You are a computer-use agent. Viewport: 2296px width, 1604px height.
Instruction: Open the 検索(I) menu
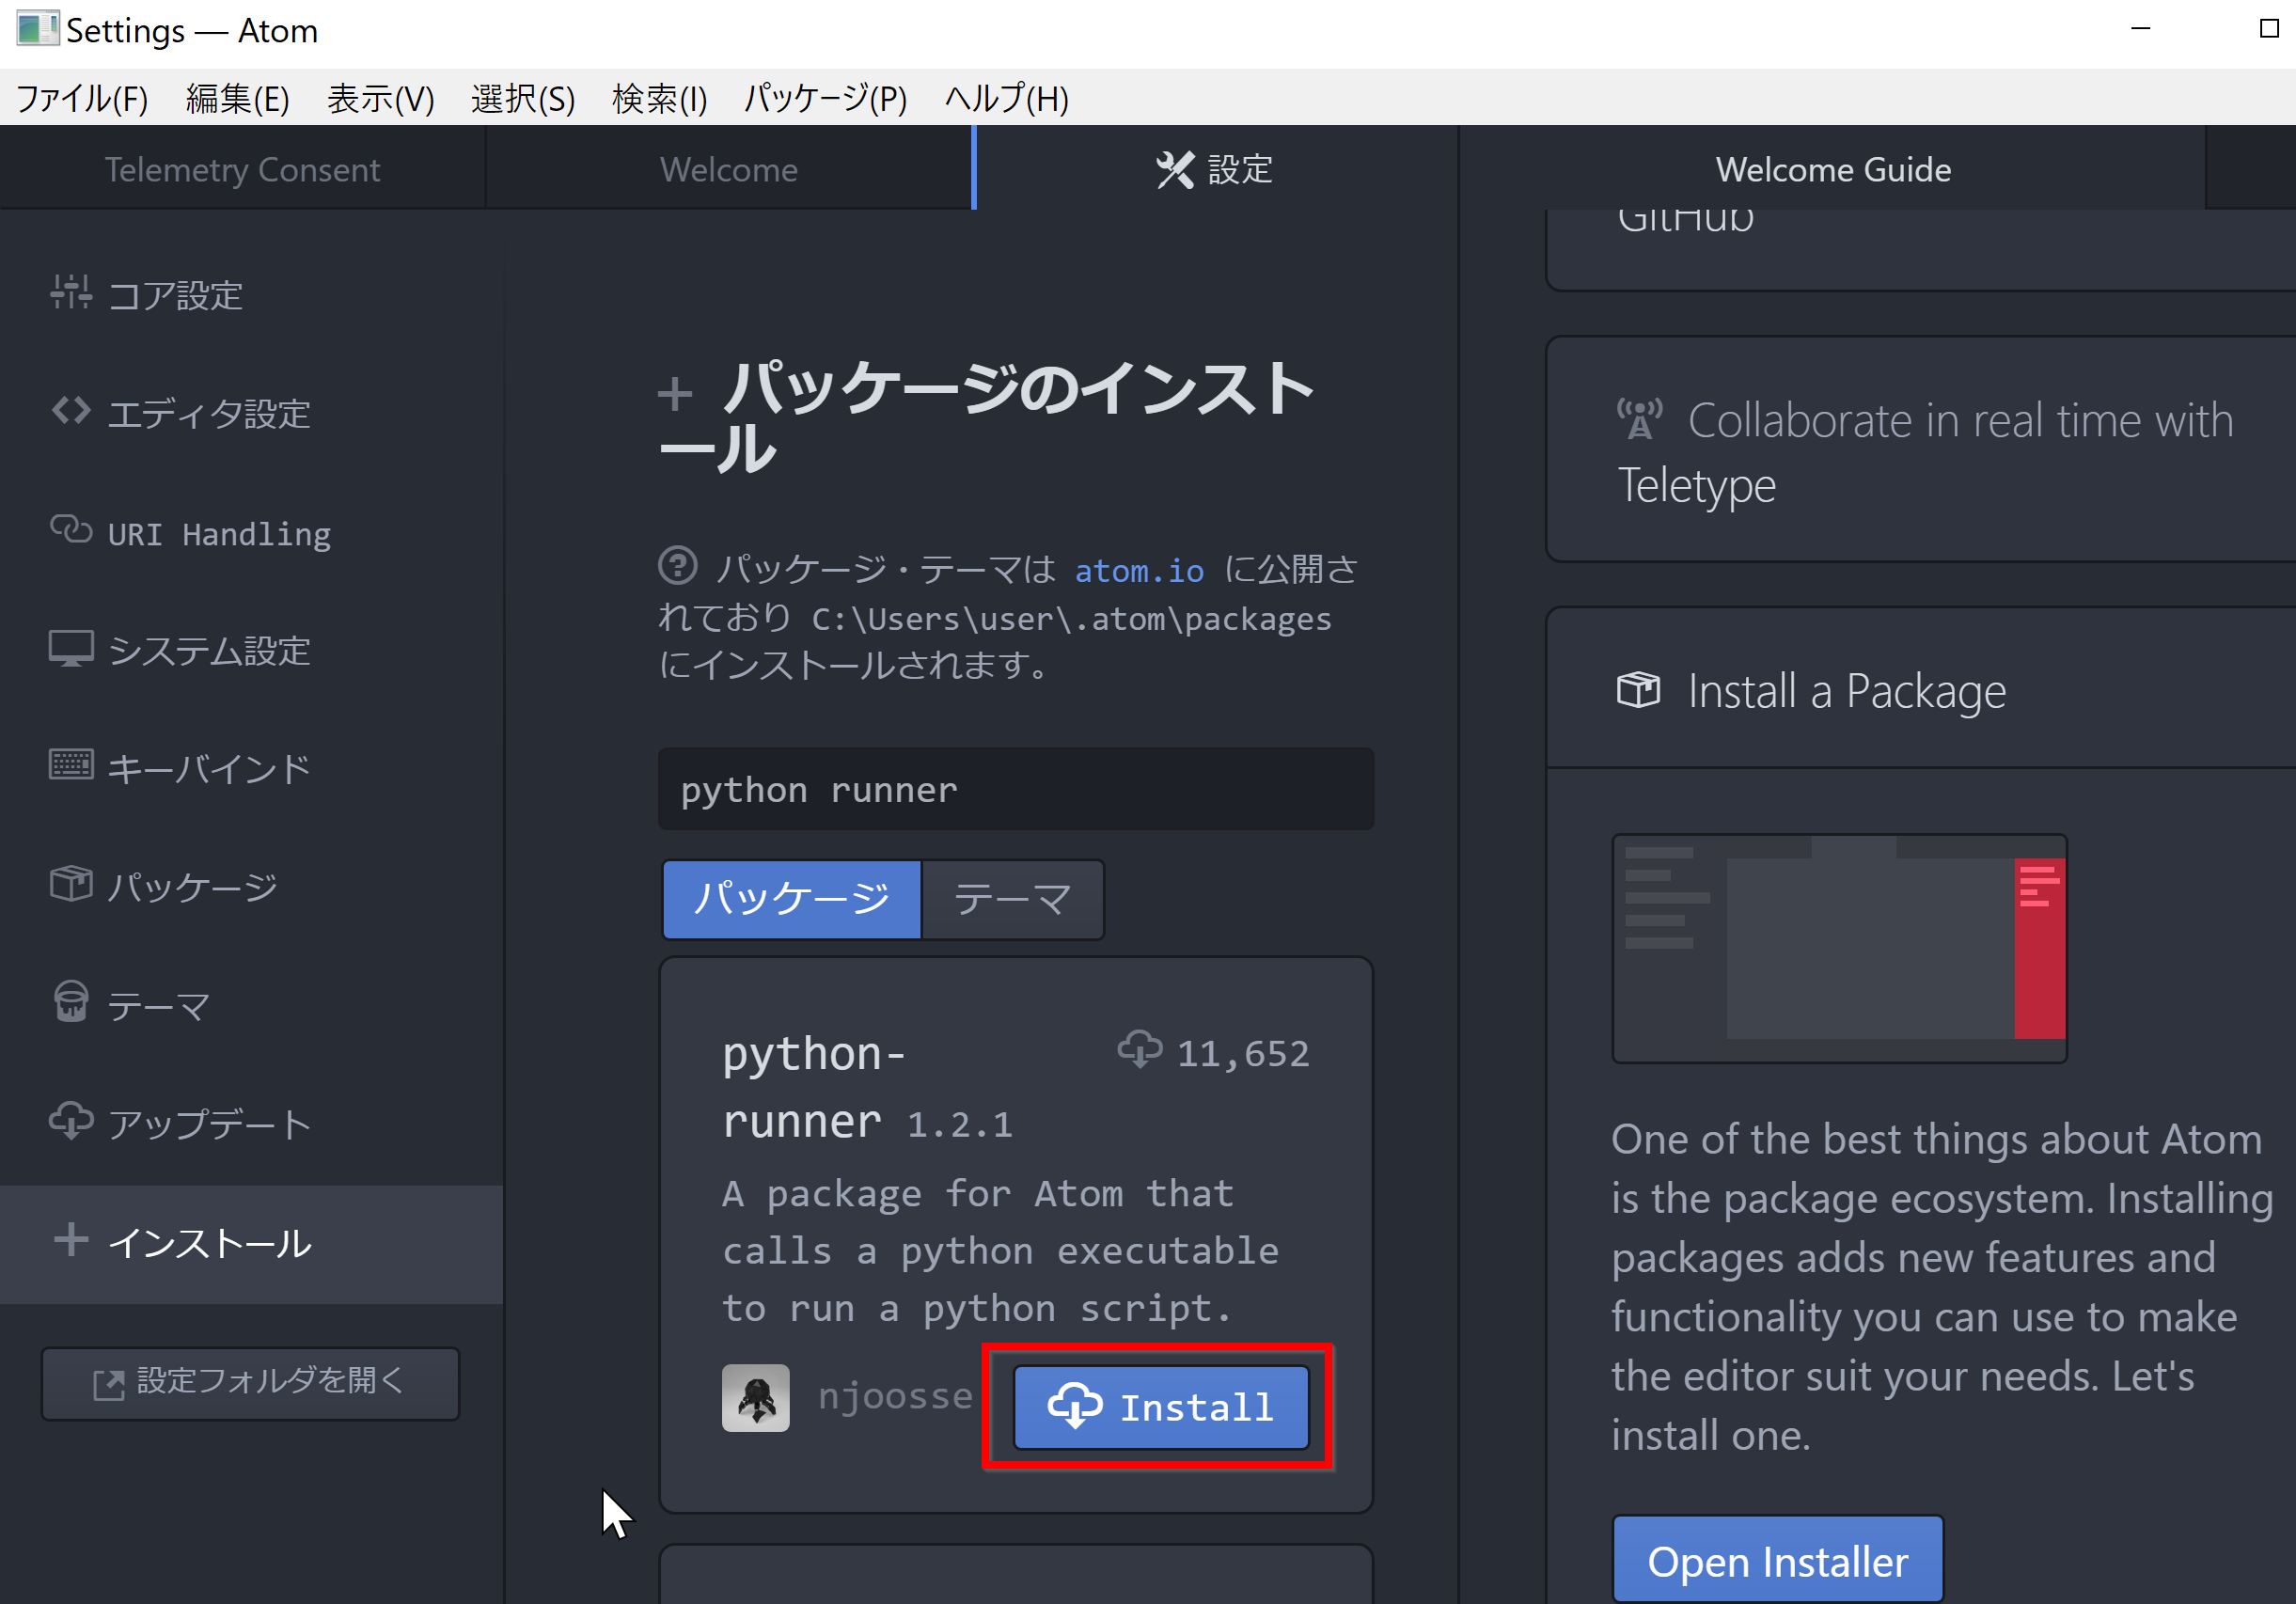pyautogui.click(x=660, y=98)
